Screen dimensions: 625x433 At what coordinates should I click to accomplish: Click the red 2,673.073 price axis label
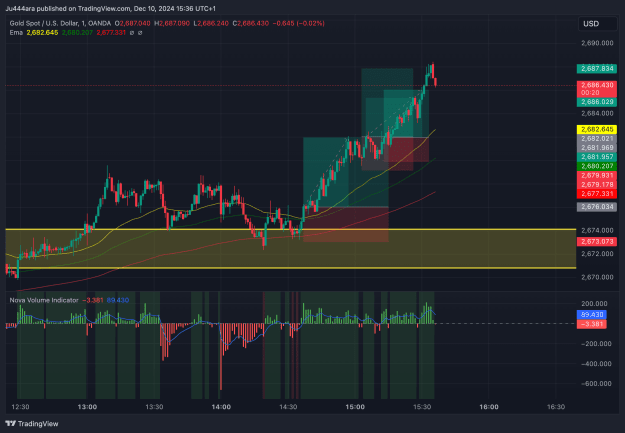point(597,242)
